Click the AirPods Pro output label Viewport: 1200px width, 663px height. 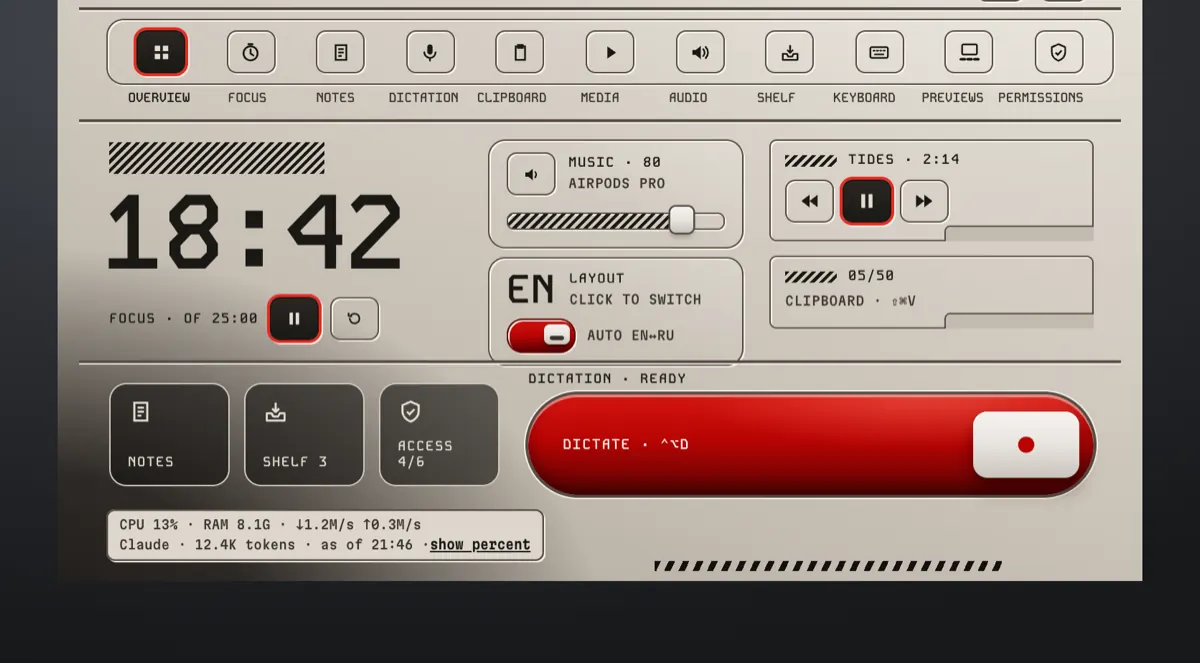click(x=617, y=184)
